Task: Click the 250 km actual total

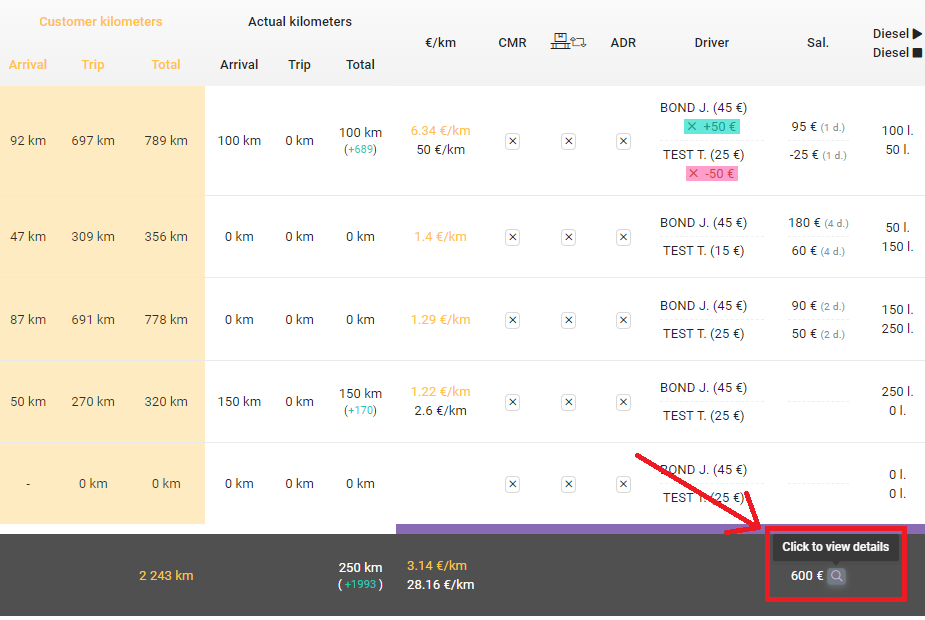Action: [360, 567]
